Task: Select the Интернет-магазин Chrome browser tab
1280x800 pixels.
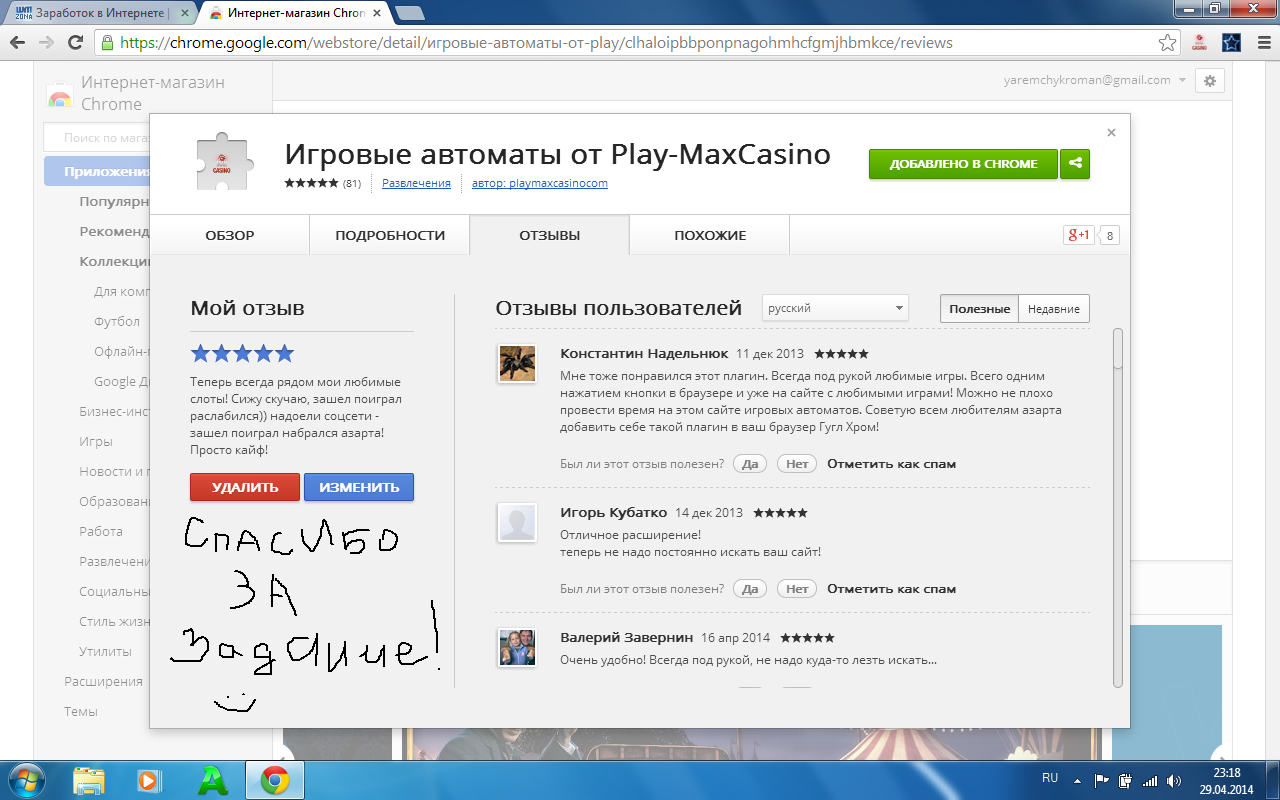Action: click(x=293, y=12)
